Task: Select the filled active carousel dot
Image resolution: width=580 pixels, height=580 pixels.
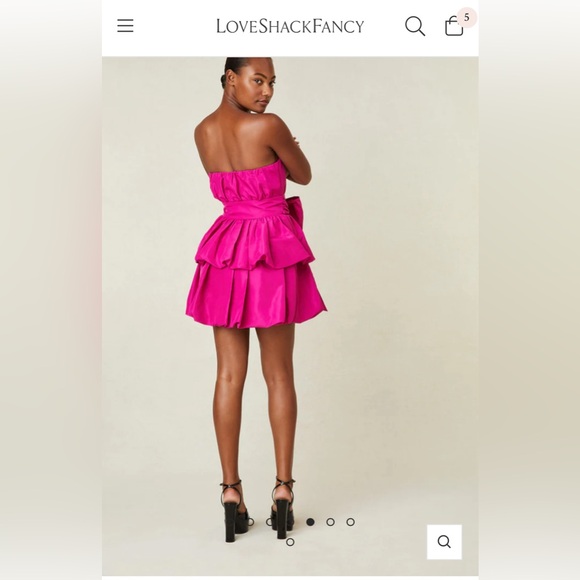Action: 310,522
